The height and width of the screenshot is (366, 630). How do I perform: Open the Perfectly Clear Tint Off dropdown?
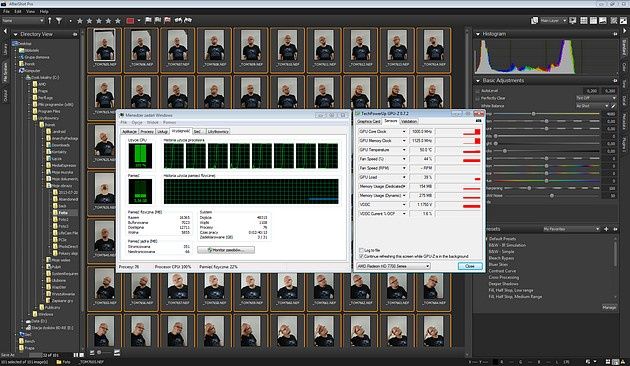click(x=596, y=98)
